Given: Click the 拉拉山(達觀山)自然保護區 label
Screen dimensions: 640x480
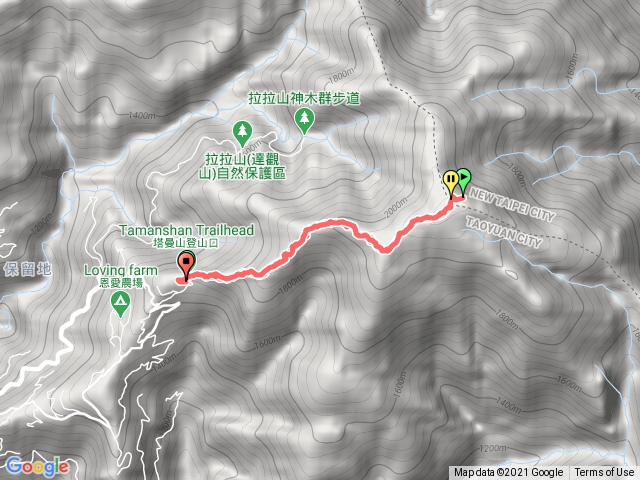Looking at the screenshot, I should coord(242,166).
